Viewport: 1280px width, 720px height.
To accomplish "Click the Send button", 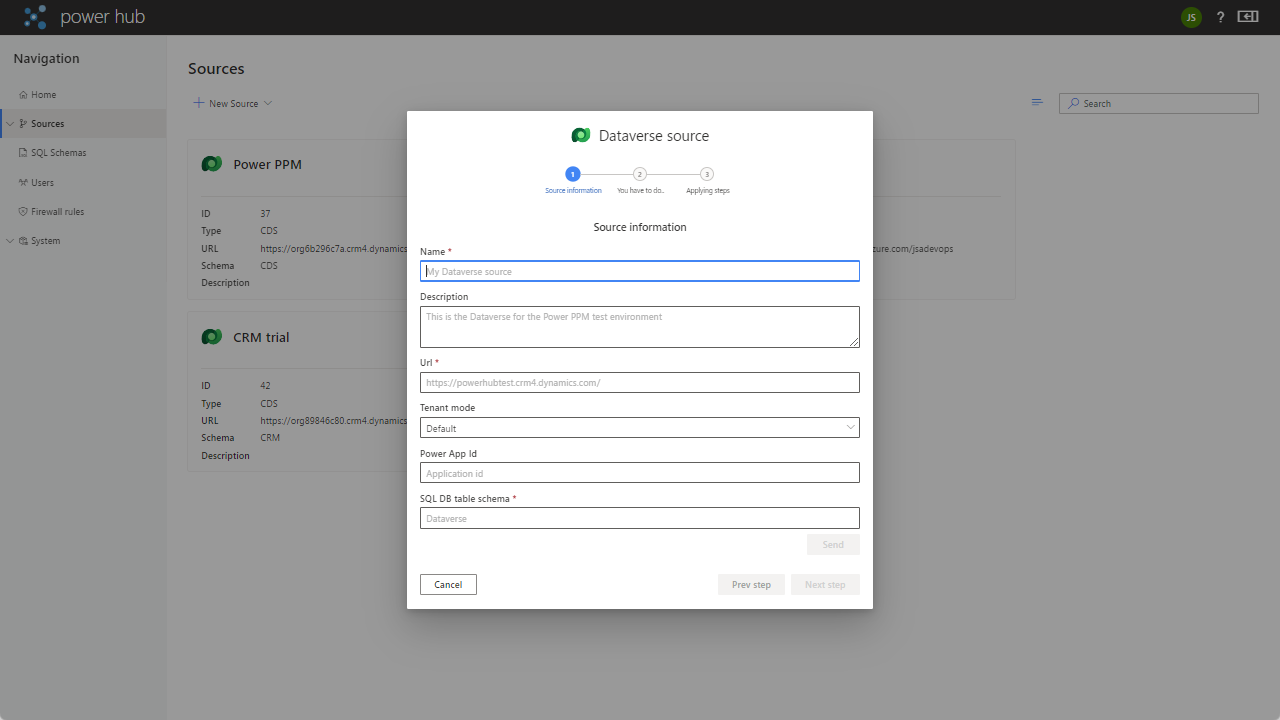I will 833,545.
